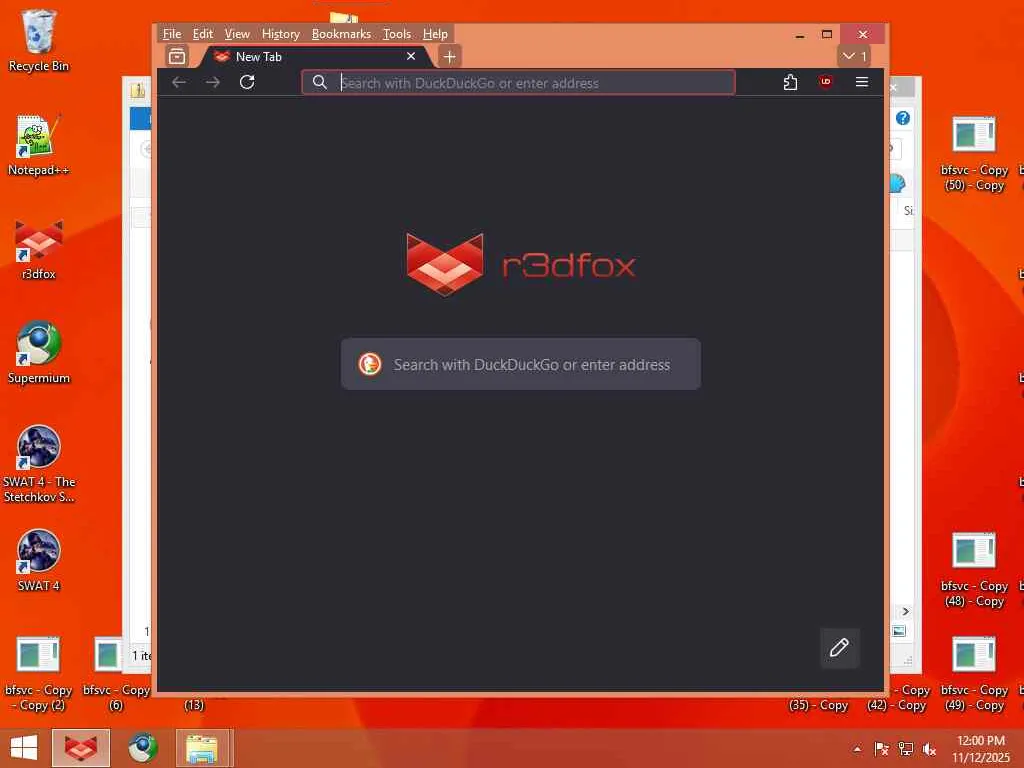Reload the current page
This screenshot has width=1024, height=768.
[x=247, y=82]
